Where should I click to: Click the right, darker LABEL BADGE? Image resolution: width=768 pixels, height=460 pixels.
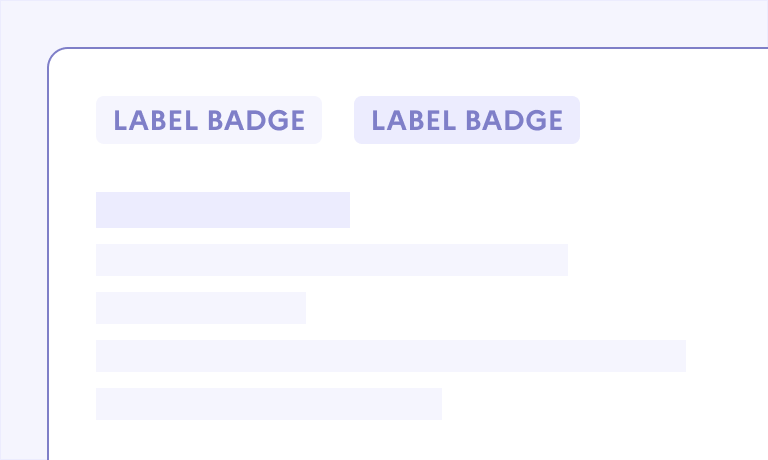(x=466, y=120)
